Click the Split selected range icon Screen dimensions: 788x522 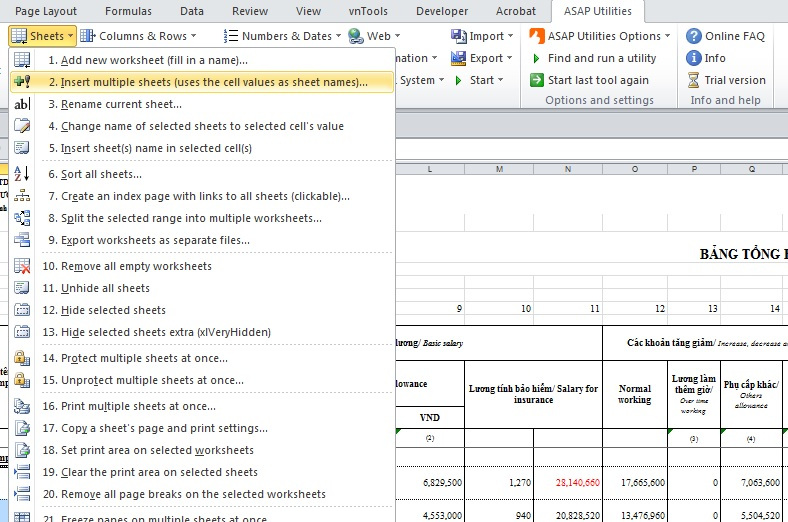(x=22, y=218)
